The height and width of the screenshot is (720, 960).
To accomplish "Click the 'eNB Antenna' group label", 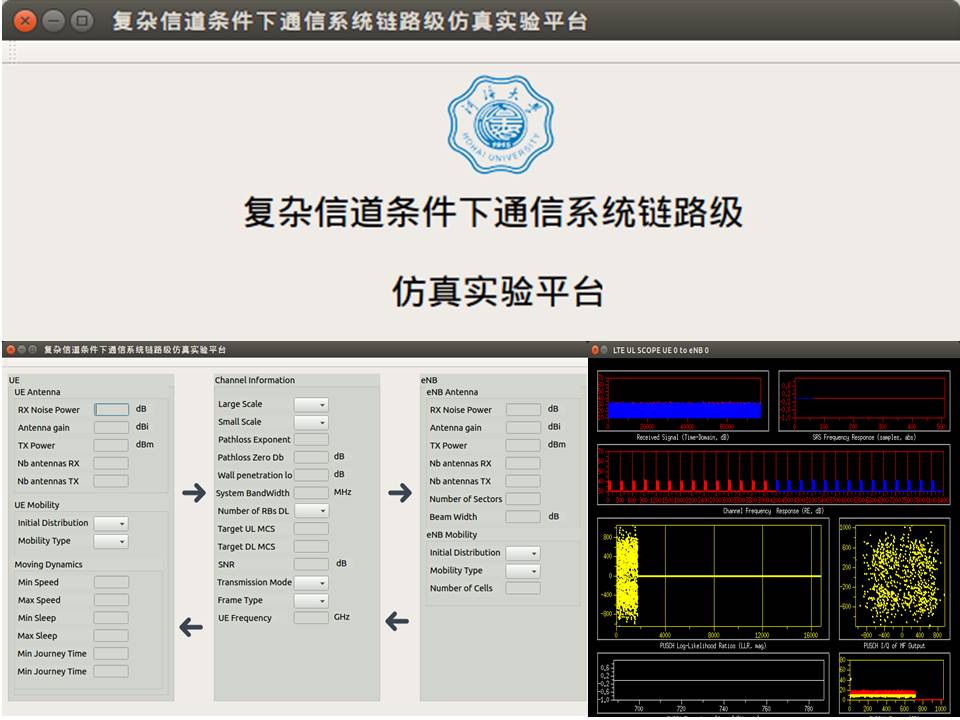I will [452, 392].
